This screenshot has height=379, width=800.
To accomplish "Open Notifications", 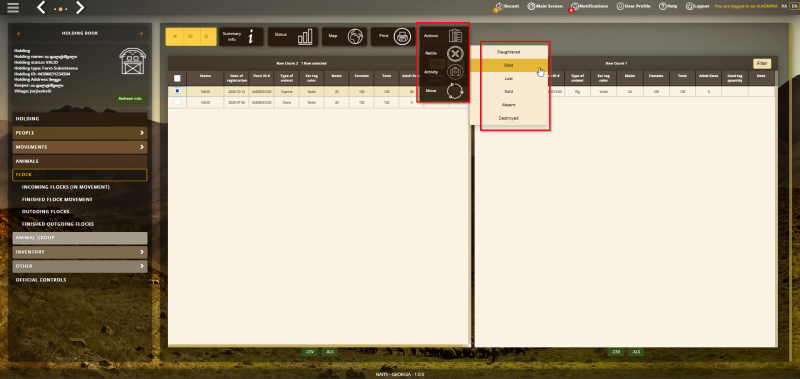I will [589, 6].
